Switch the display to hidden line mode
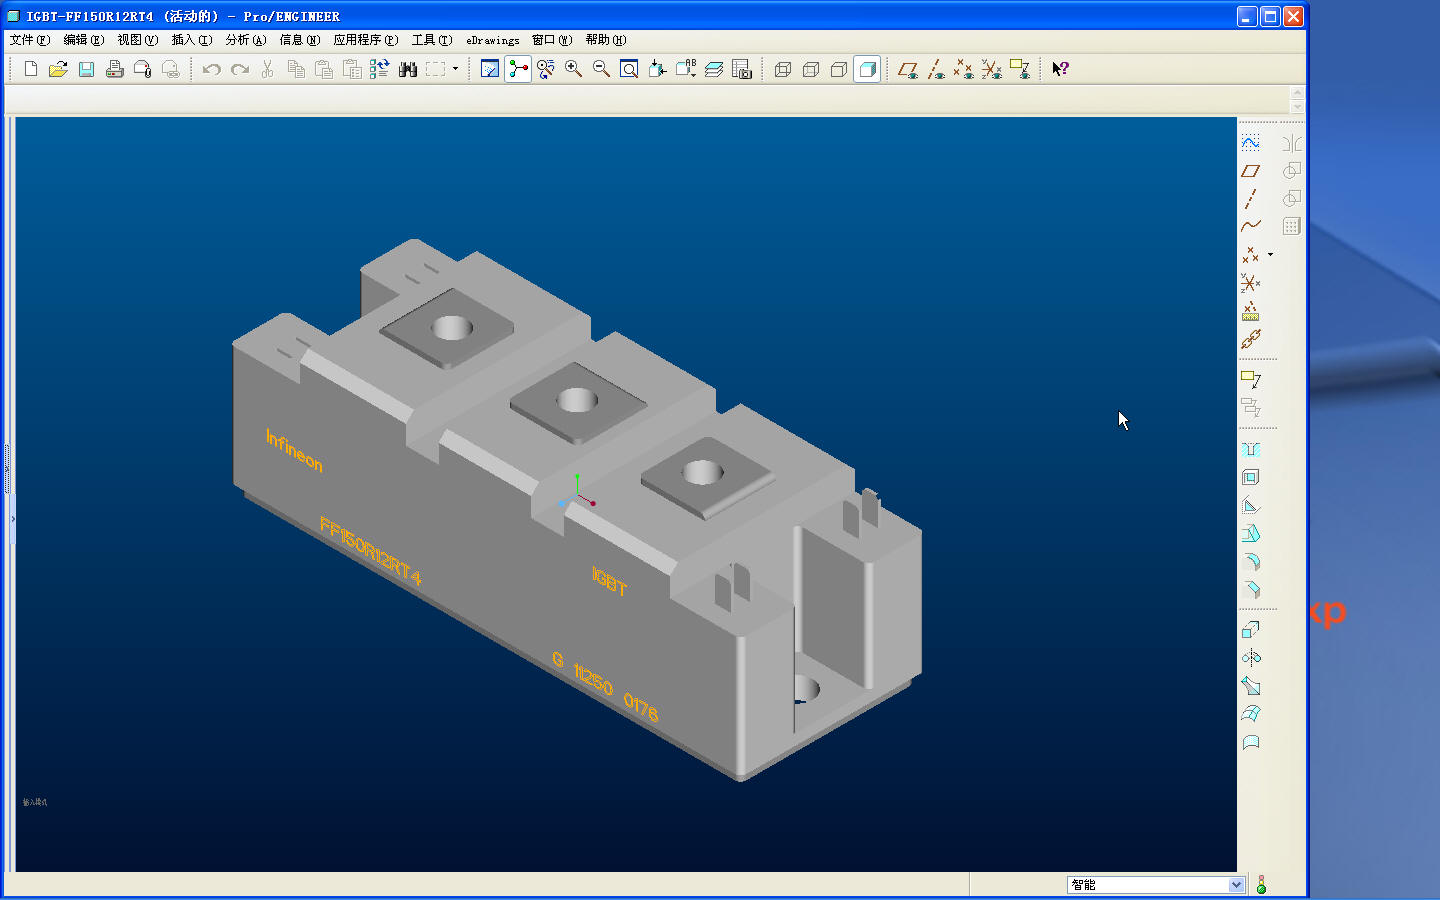This screenshot has width=1440, height=900. (x=811, y=69)
